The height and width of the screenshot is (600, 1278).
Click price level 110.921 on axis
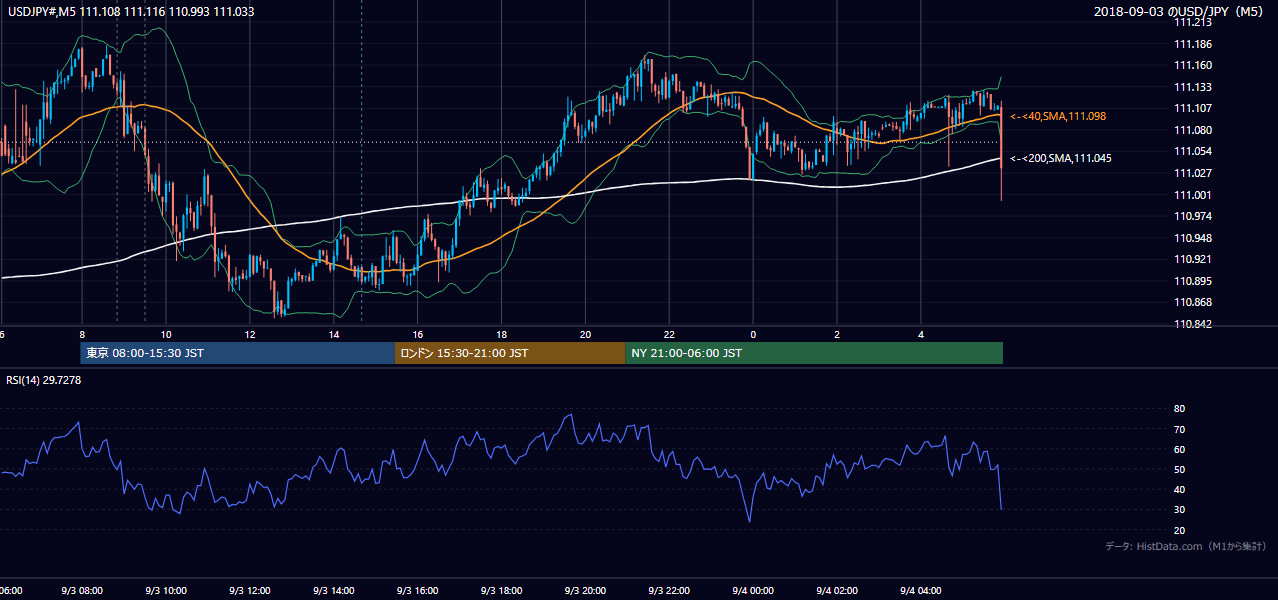pyautogui.click(x=1195, y=259)
